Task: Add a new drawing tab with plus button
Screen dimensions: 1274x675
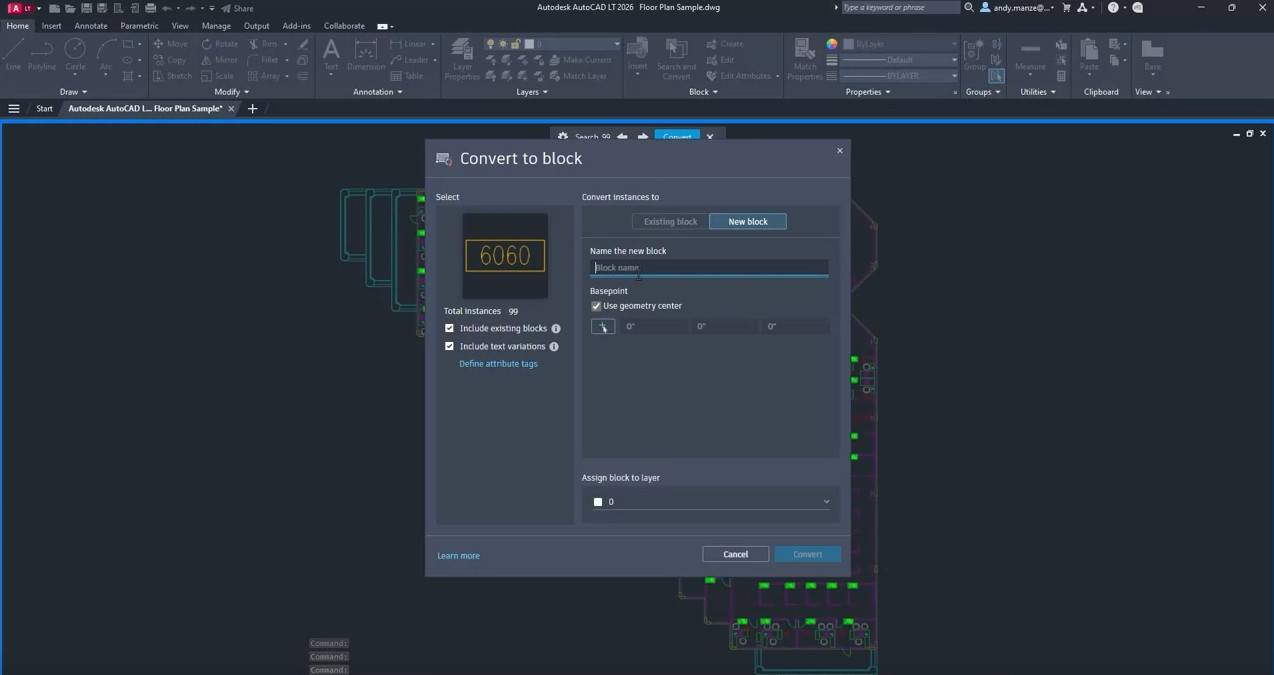Action: tap(252, 108)
